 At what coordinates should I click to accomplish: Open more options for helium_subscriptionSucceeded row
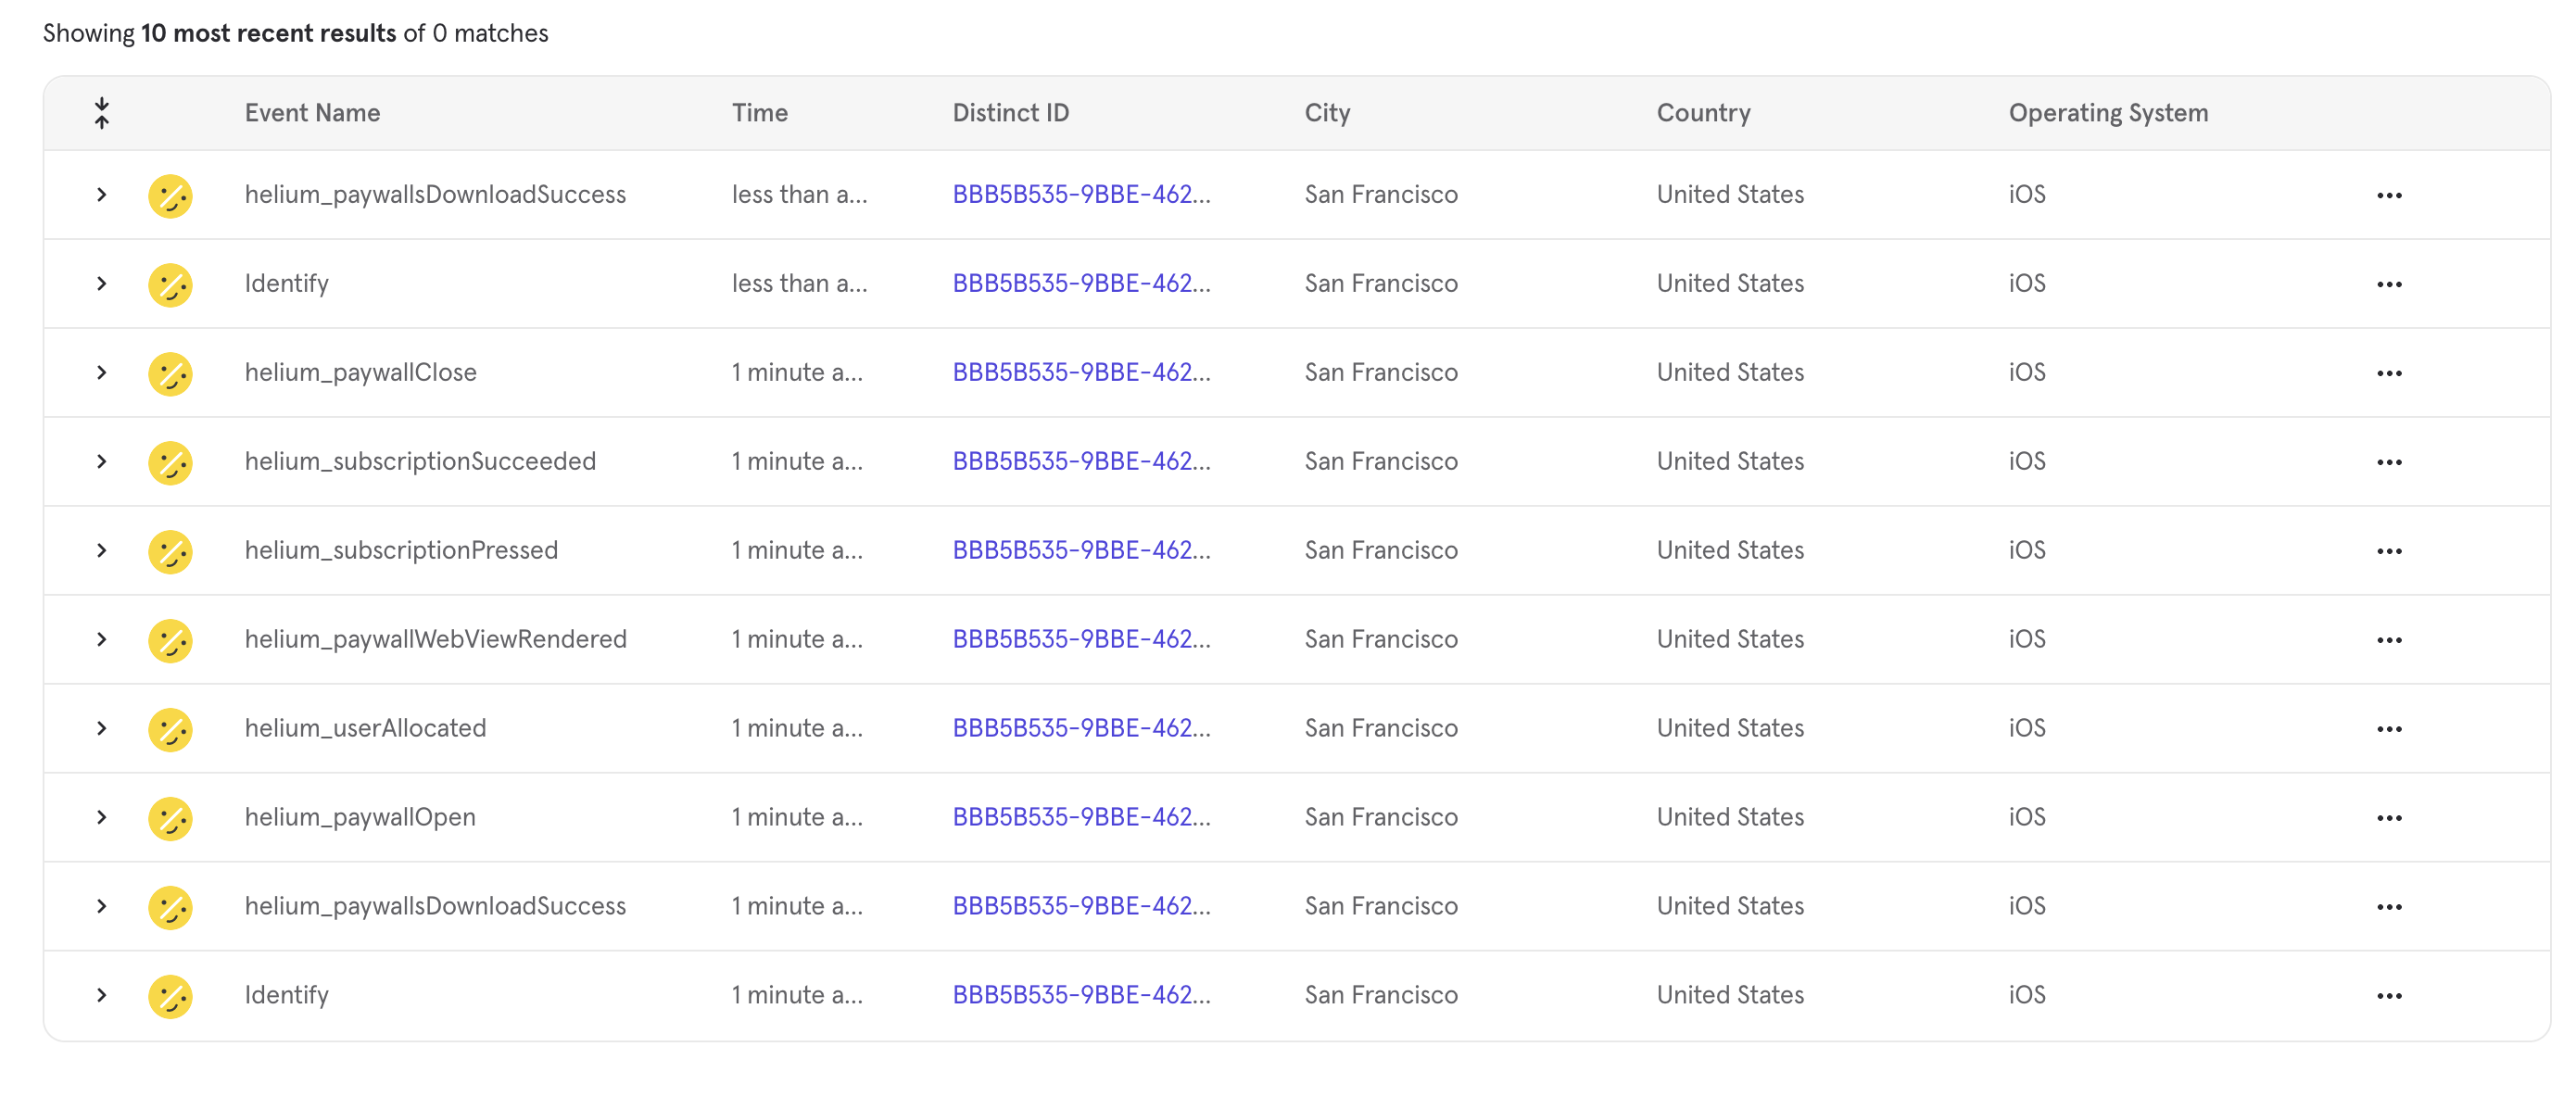tap(2388, 462)
